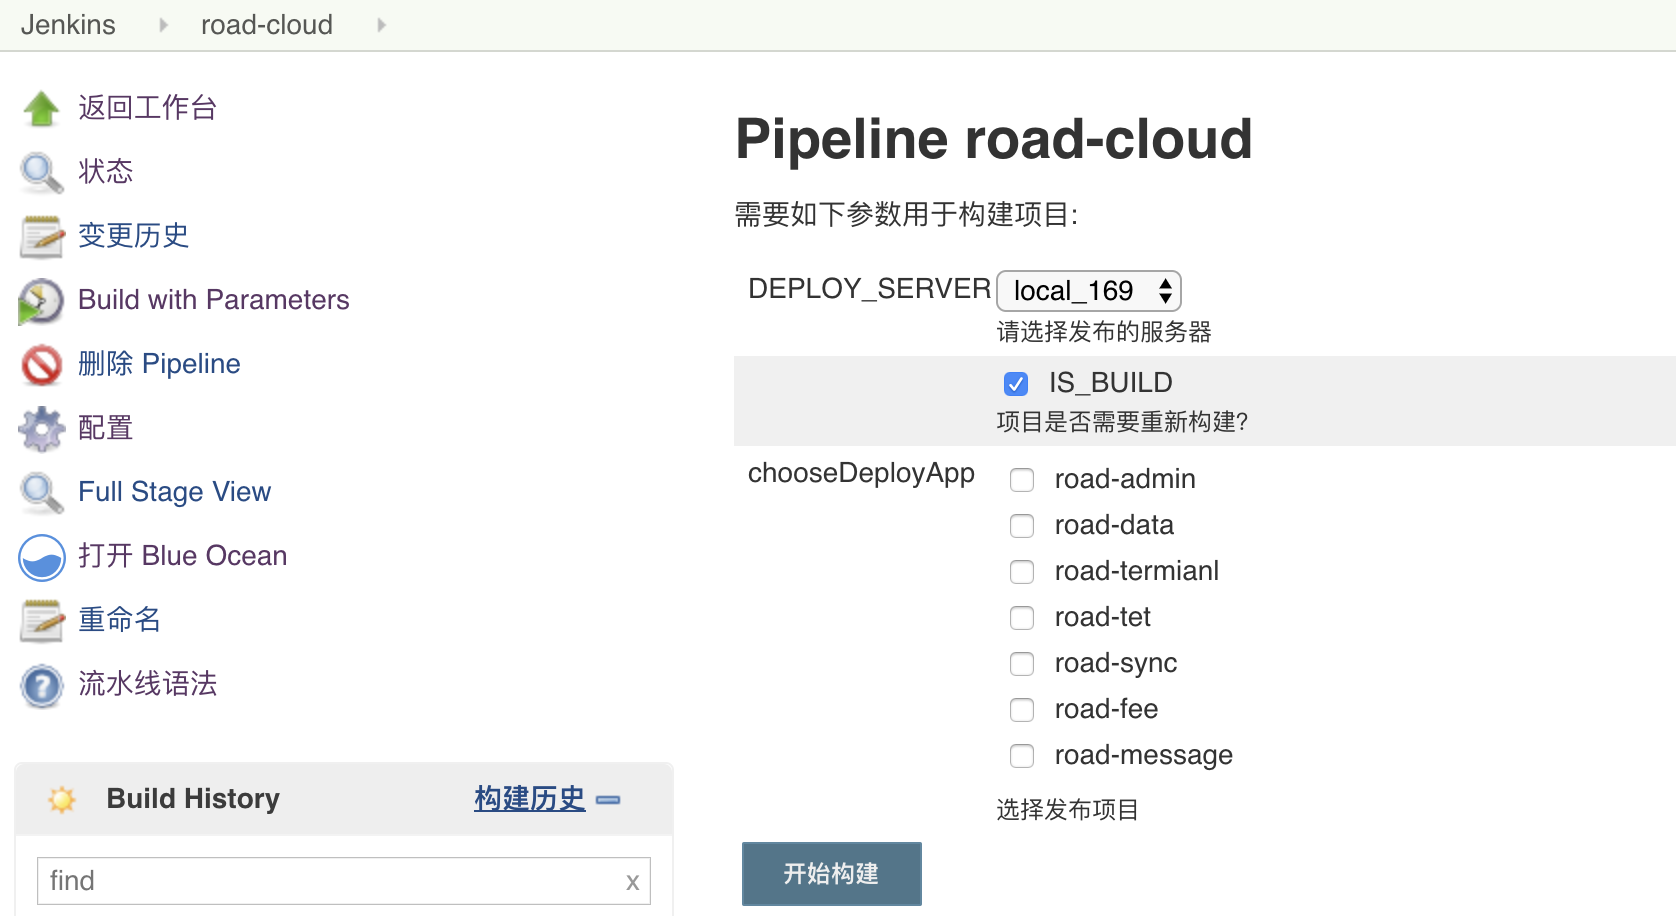Click the green up-arrow icon for 返回工作台
The width and height of the screenshot is (1676, 916).
[x=42, y=108]
